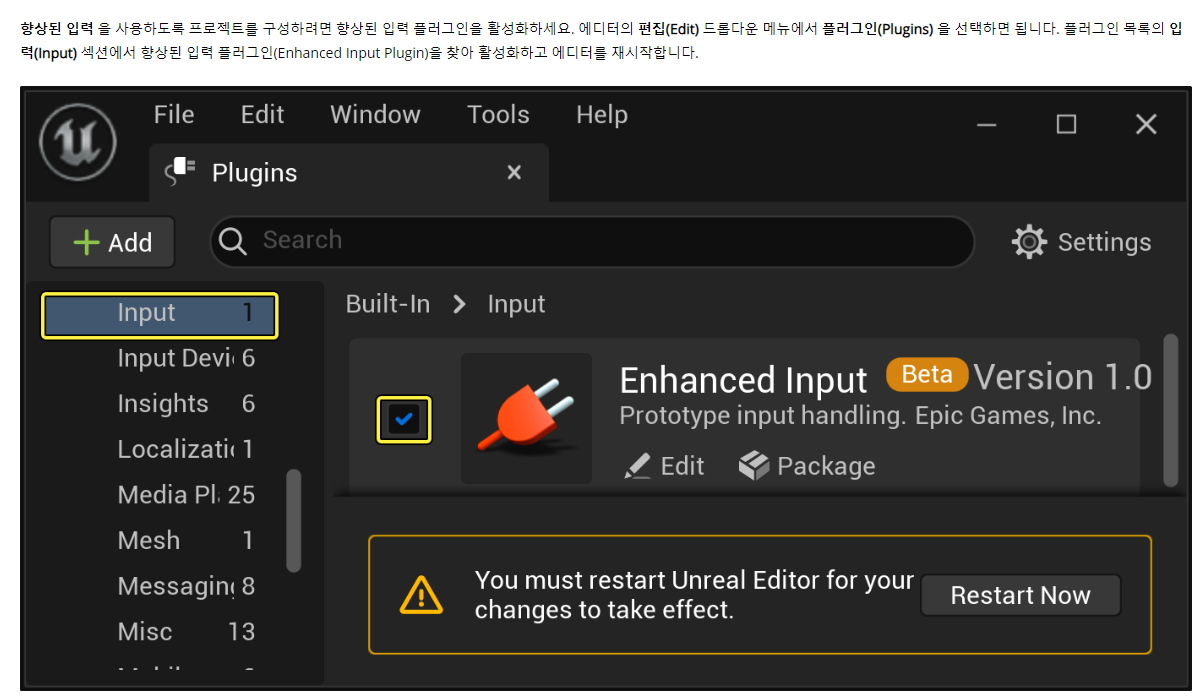The height and width of the screenshot is (696, 1202).
Task: Click the breadcrumb chevron after Built-In
Action: click(x=459, y=304)
